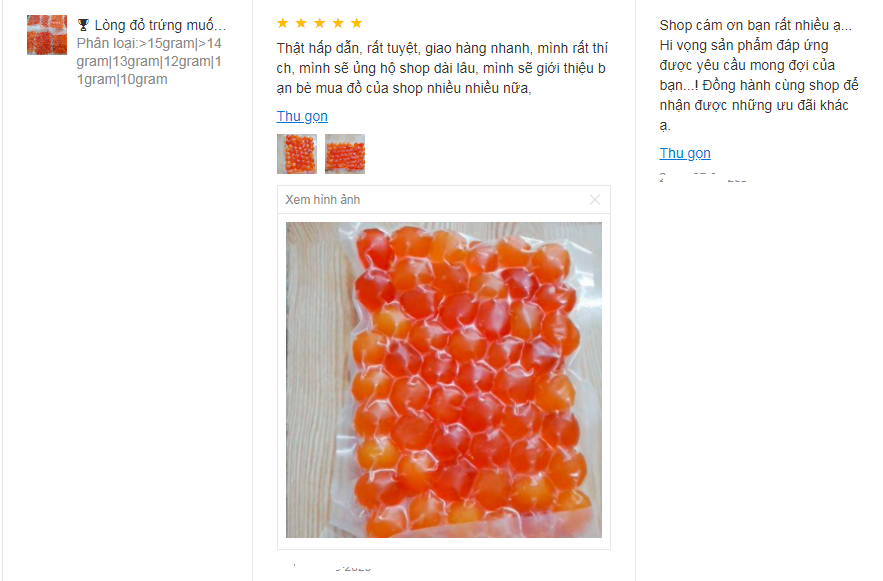Click the cut-off timestamp under shop reply
Viewport: 883px width, 581px height.
(704, 179)
